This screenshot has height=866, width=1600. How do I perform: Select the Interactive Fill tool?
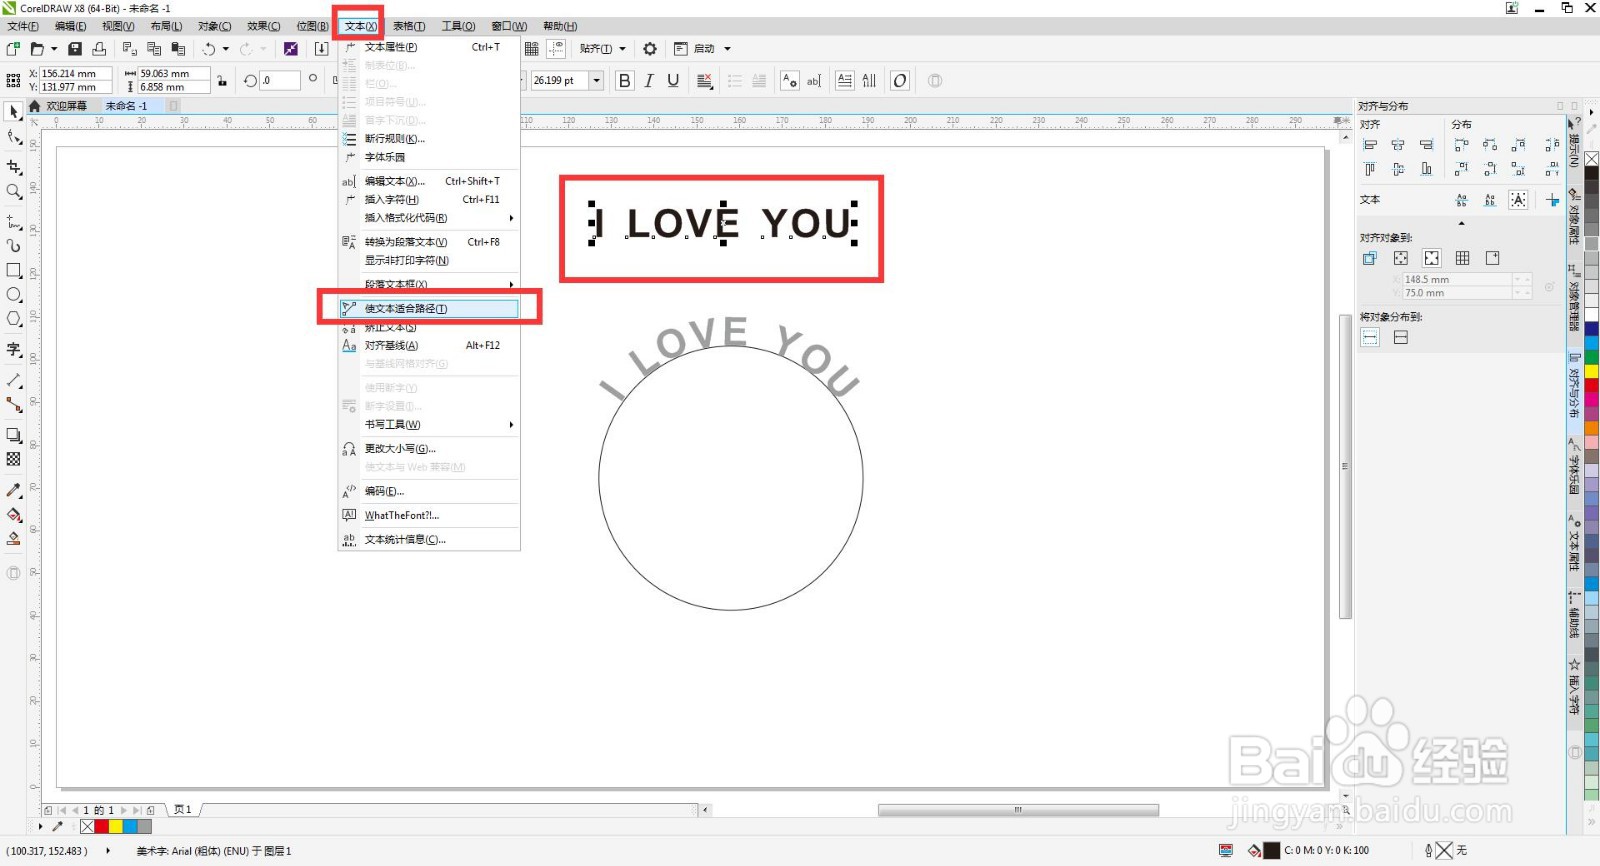tap(14, 514)
